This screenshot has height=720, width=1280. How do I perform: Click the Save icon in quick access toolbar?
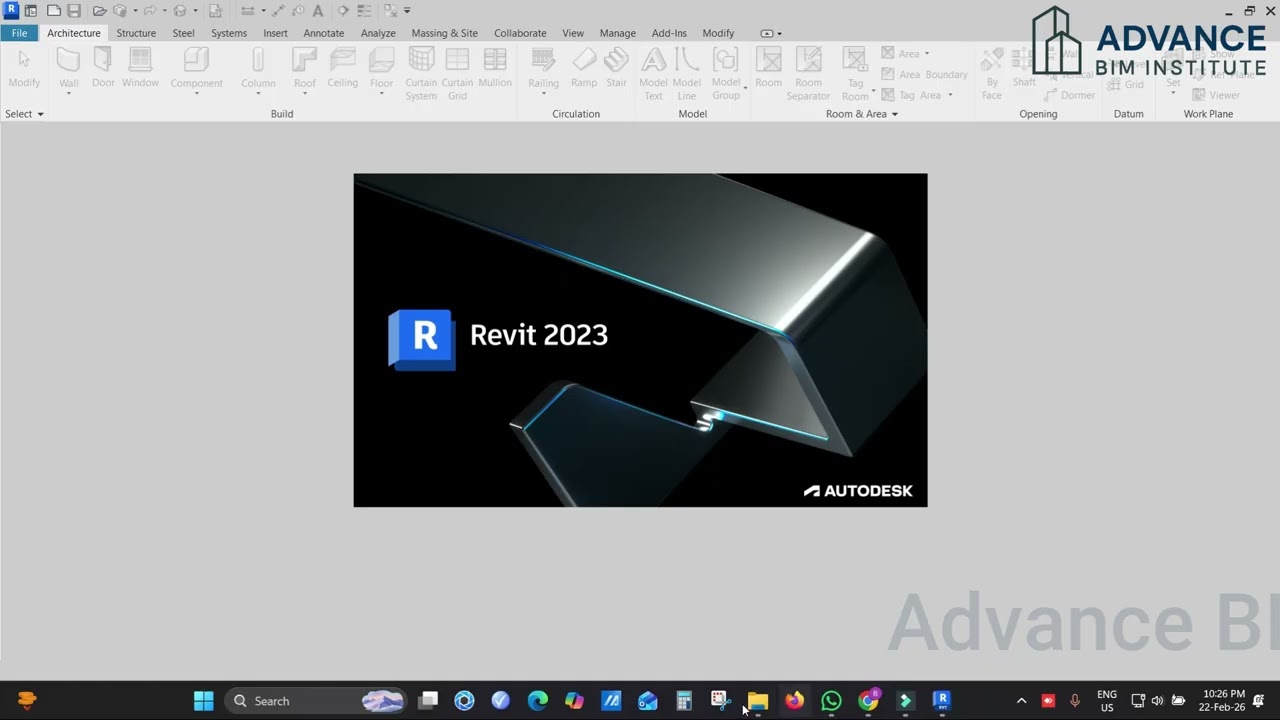tap(74, 11)
